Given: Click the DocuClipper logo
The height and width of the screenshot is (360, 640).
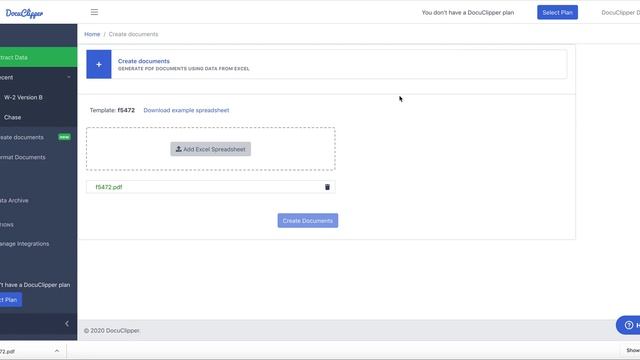Looking at the screenshot, I should pos(24,13).
